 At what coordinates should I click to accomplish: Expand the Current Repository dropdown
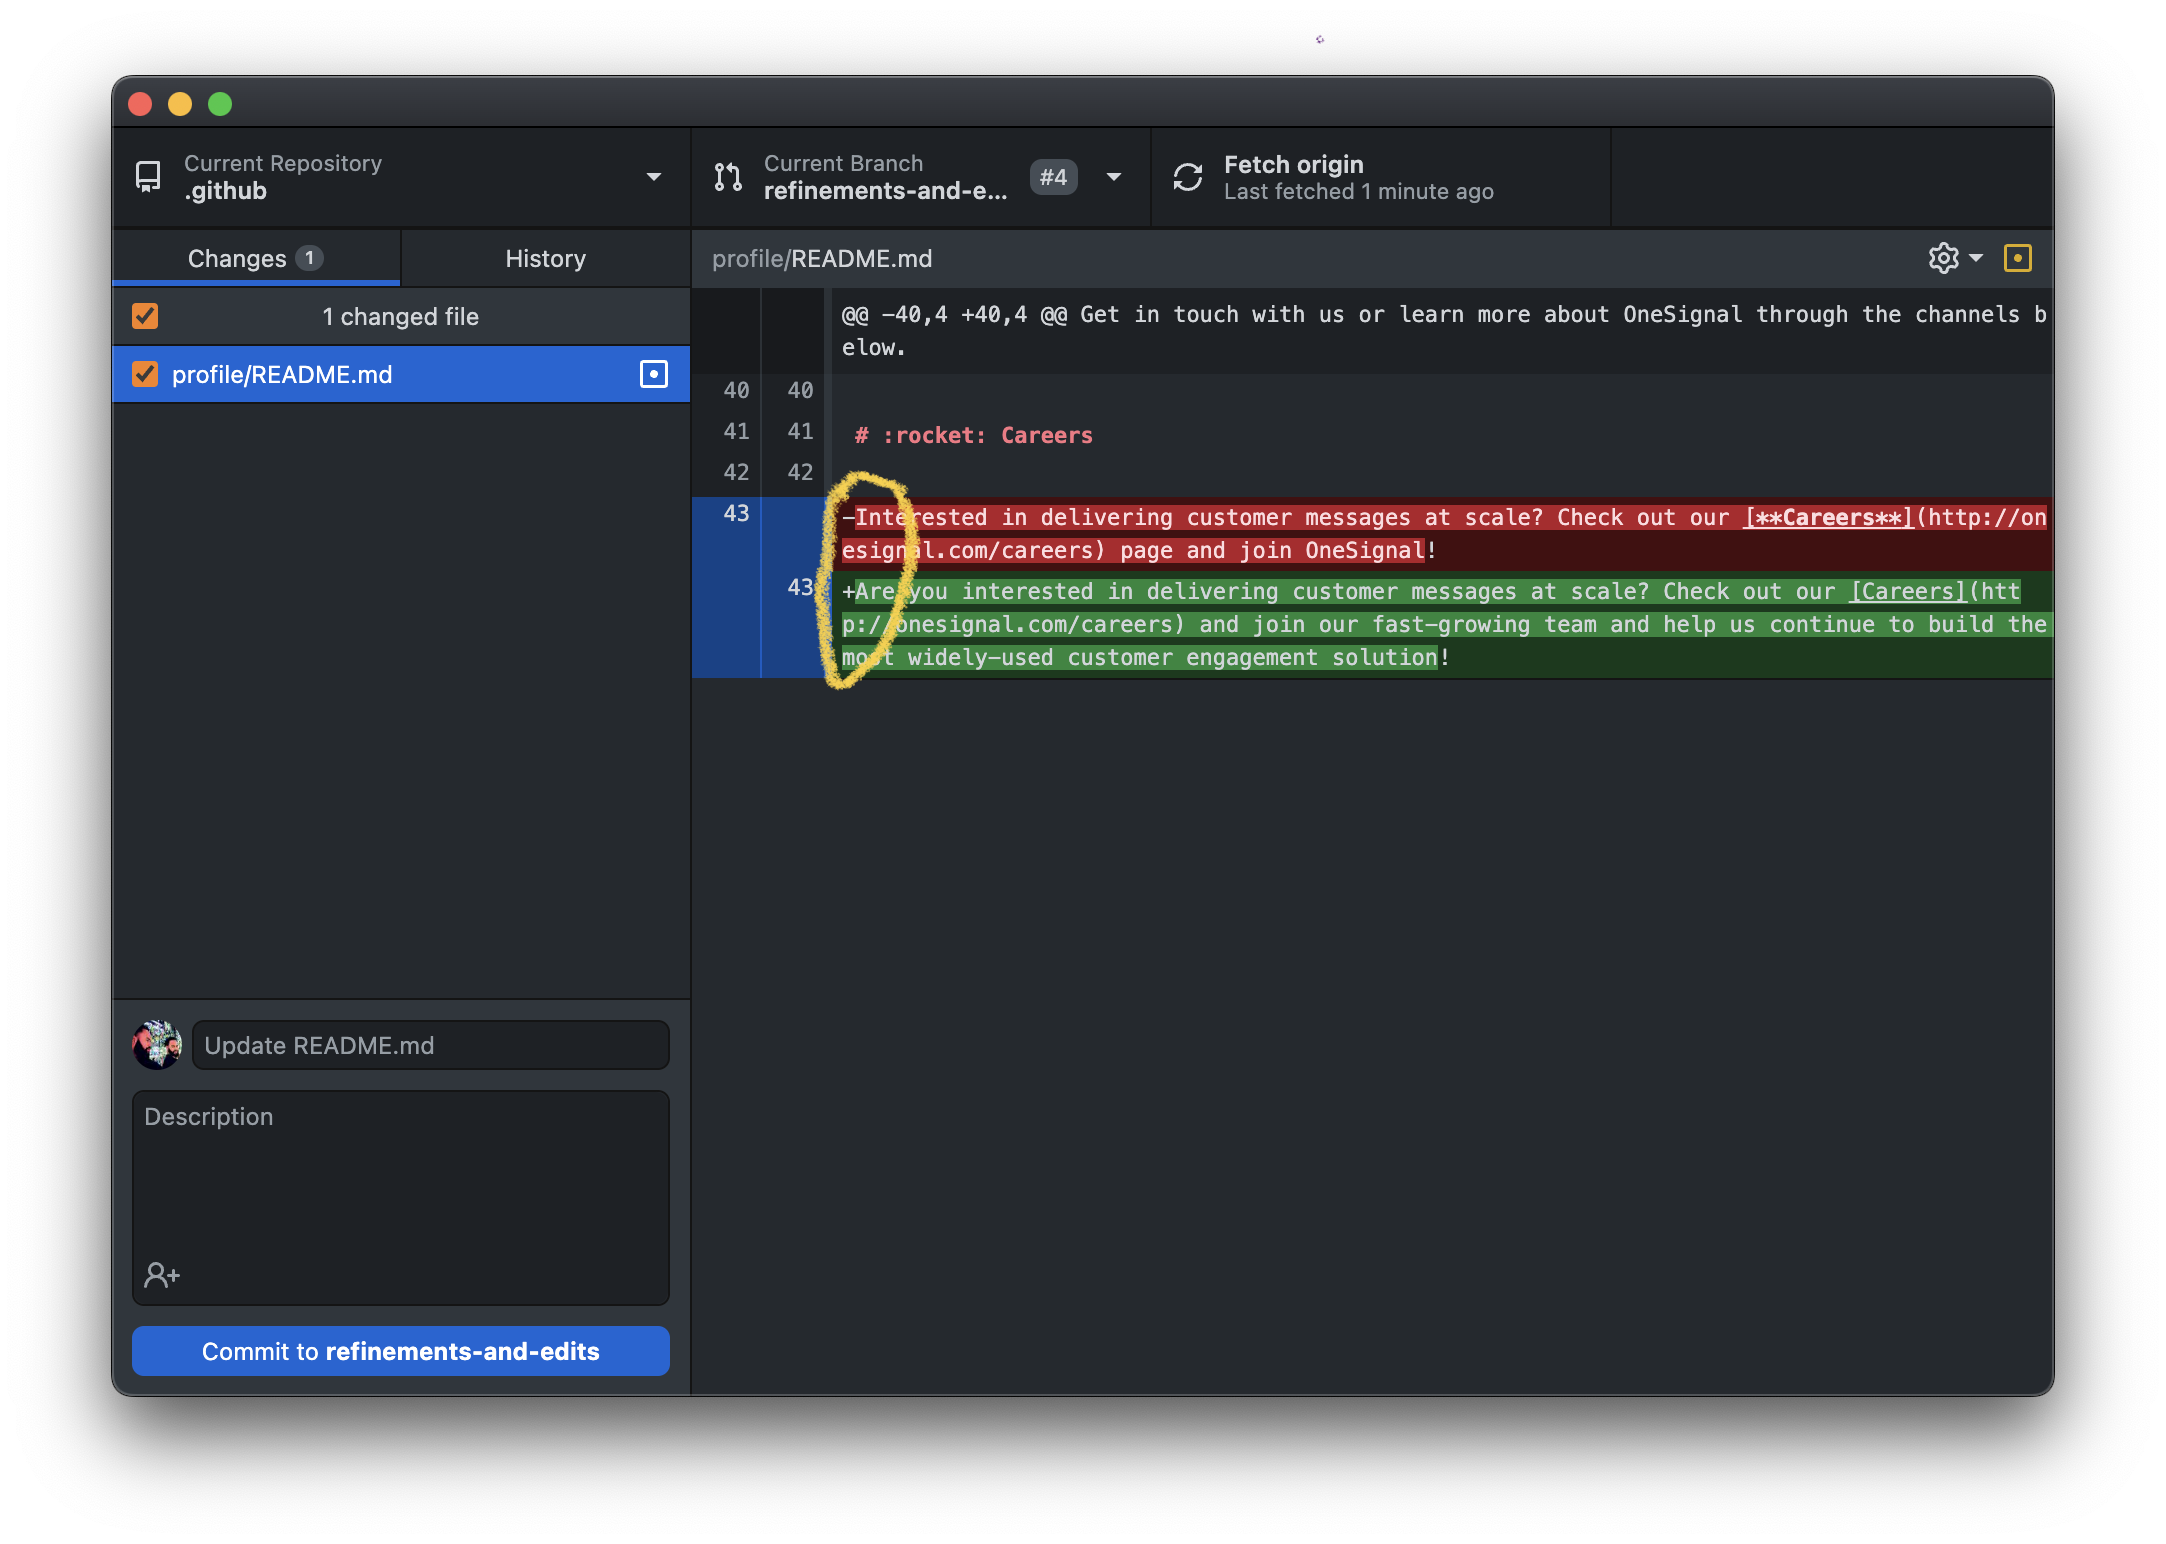653,177
